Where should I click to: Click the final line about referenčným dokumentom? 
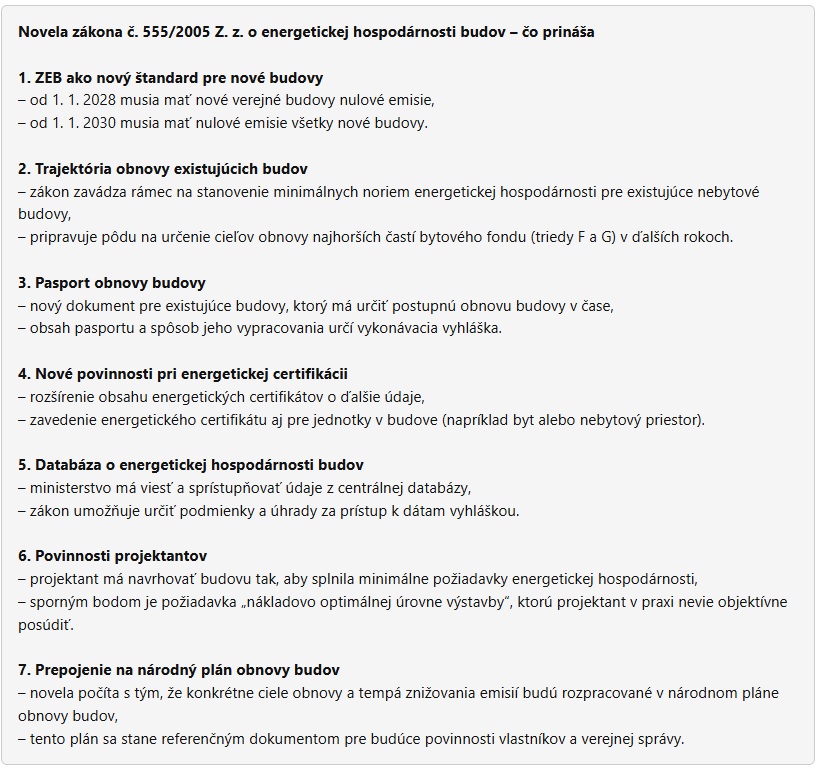(350, 738)
